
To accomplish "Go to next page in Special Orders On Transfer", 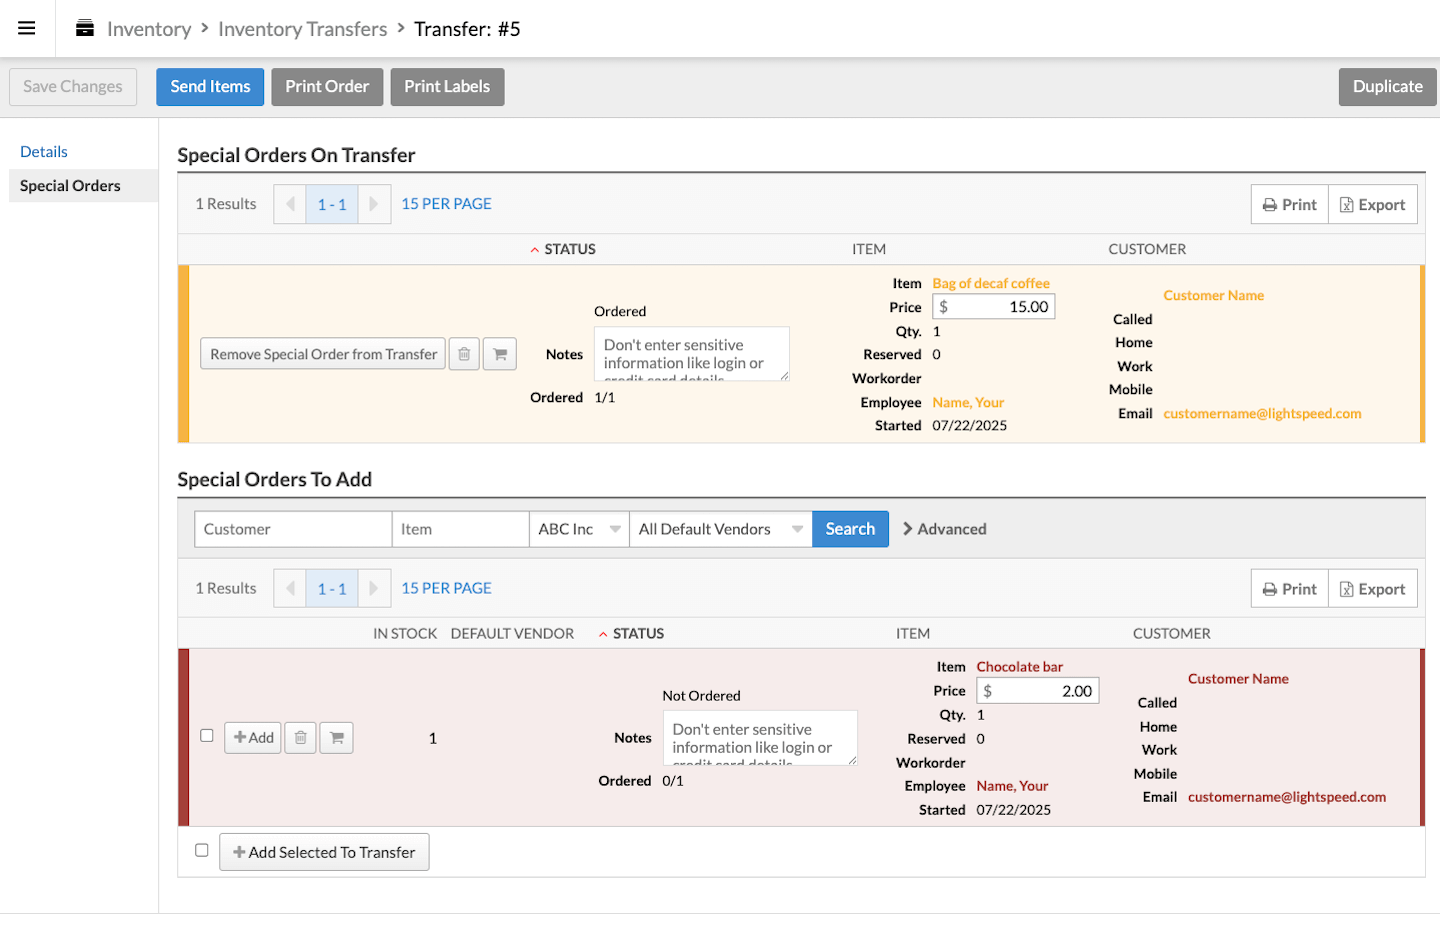I will [374, 204].
